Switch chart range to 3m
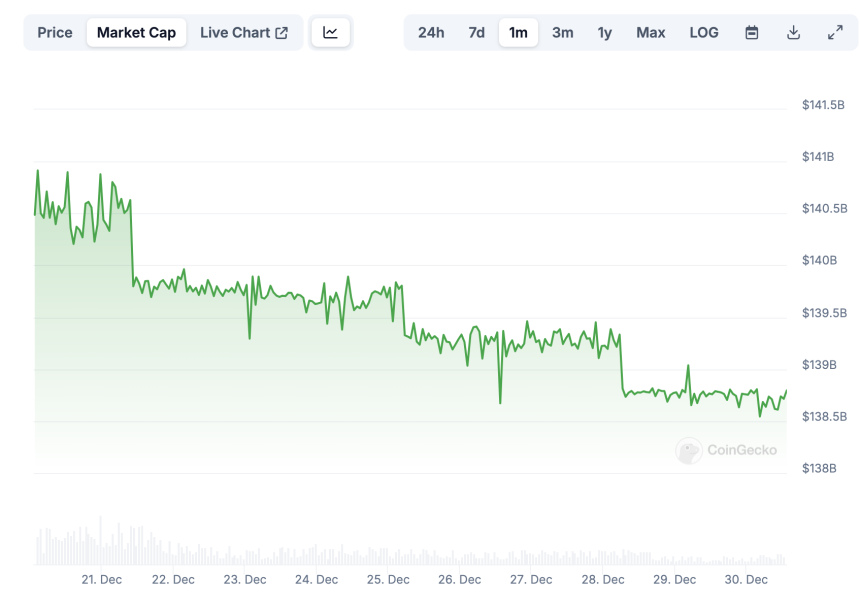The width and height of the screenshot is (860, 605). click(x=563, y=33)
